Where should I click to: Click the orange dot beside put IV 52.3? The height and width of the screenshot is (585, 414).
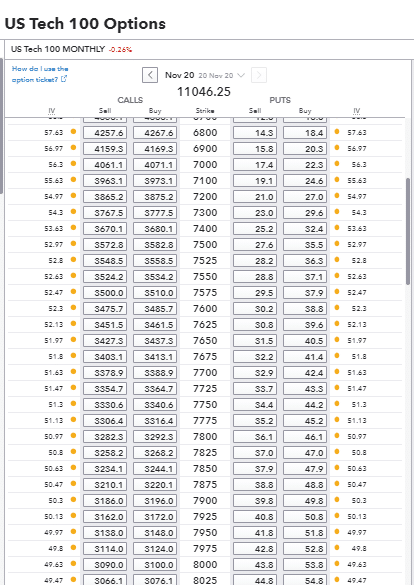pos(337,307)
